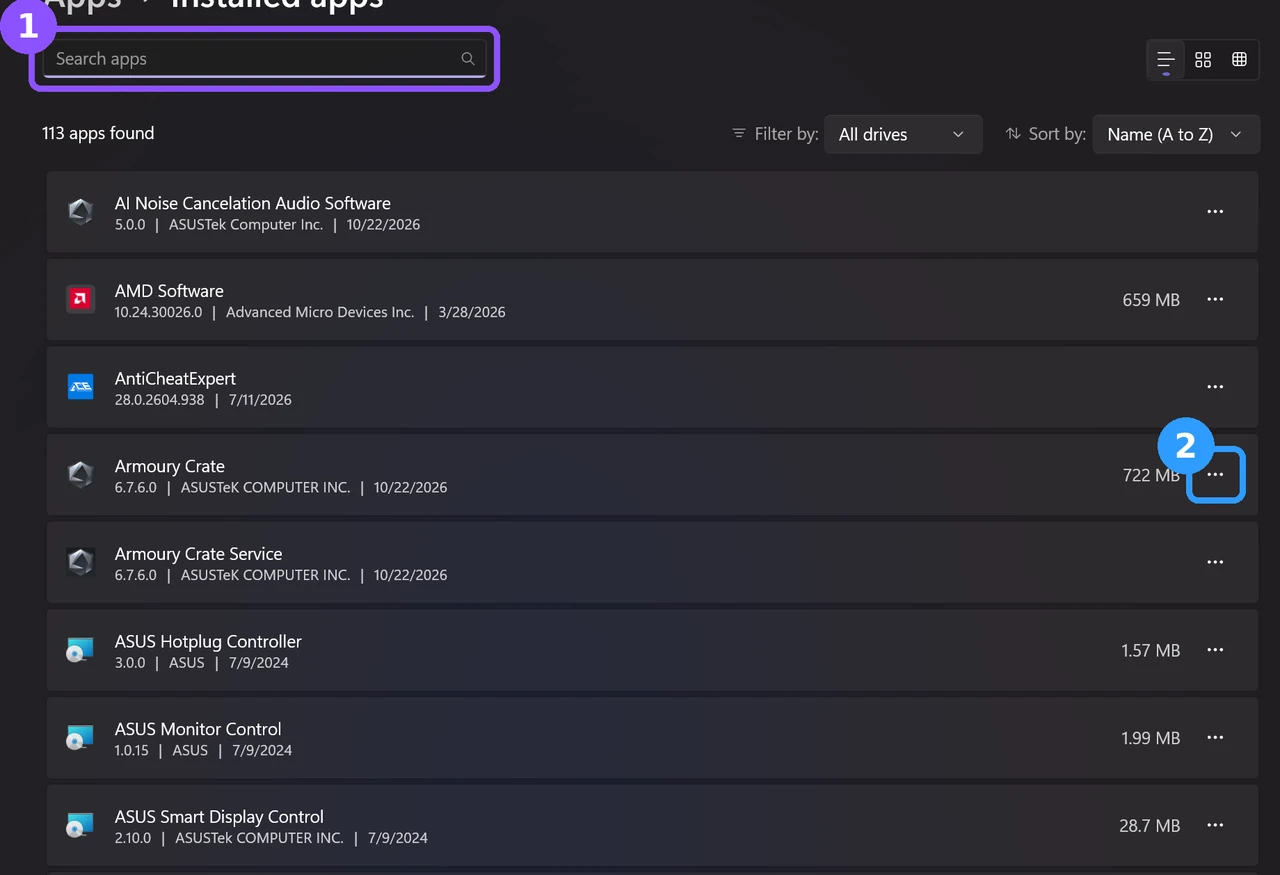Select the AI Noise Cancelation Audio Software name
Screen dimensions: 1280x875
[253, 203]
